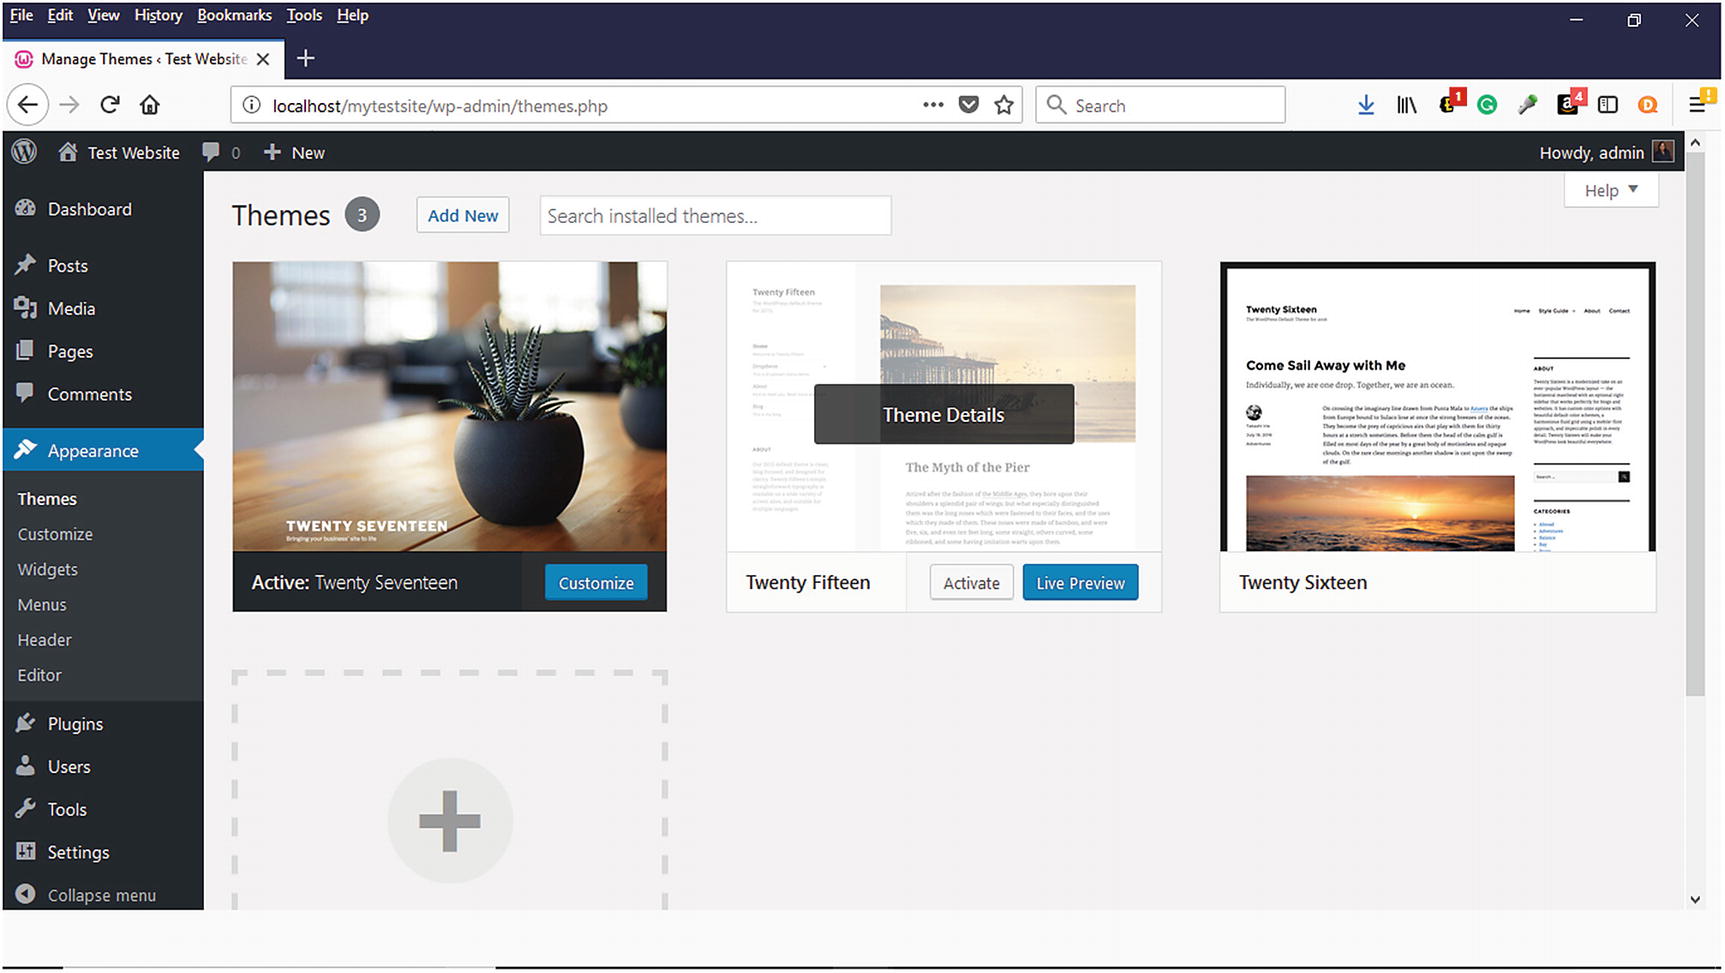Customize the active Twenty Seventeen theme
This screenshot has width=1725, height=973.
point(596,583)
